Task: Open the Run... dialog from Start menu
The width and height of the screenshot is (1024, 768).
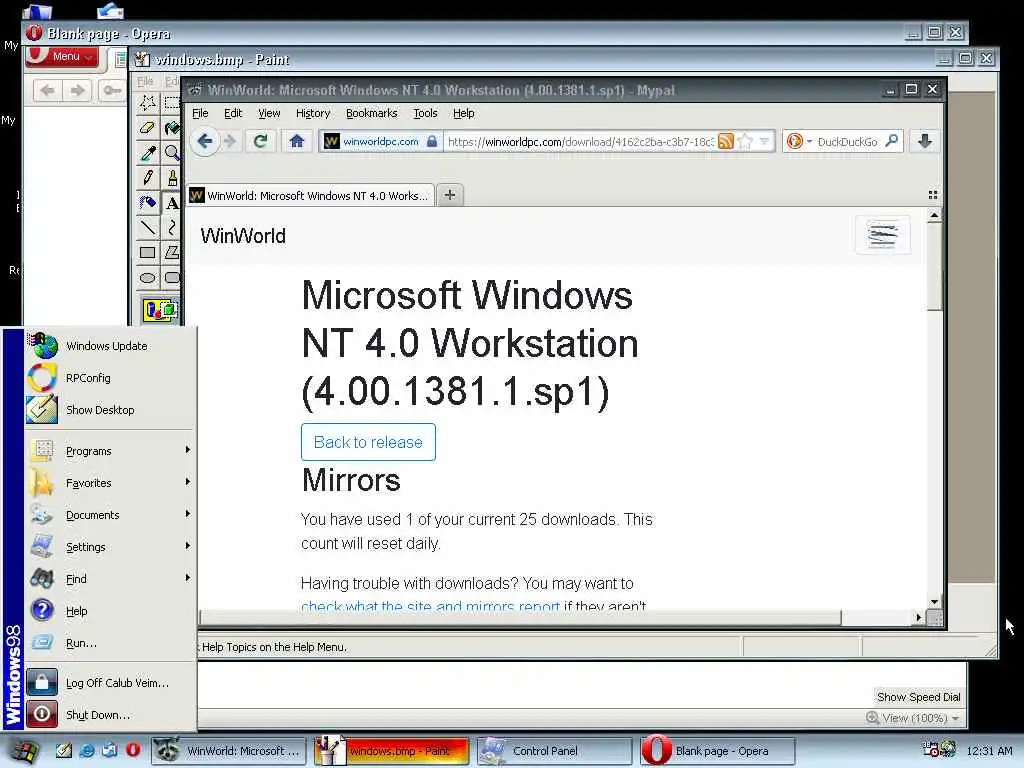Action: pos(110,643)
